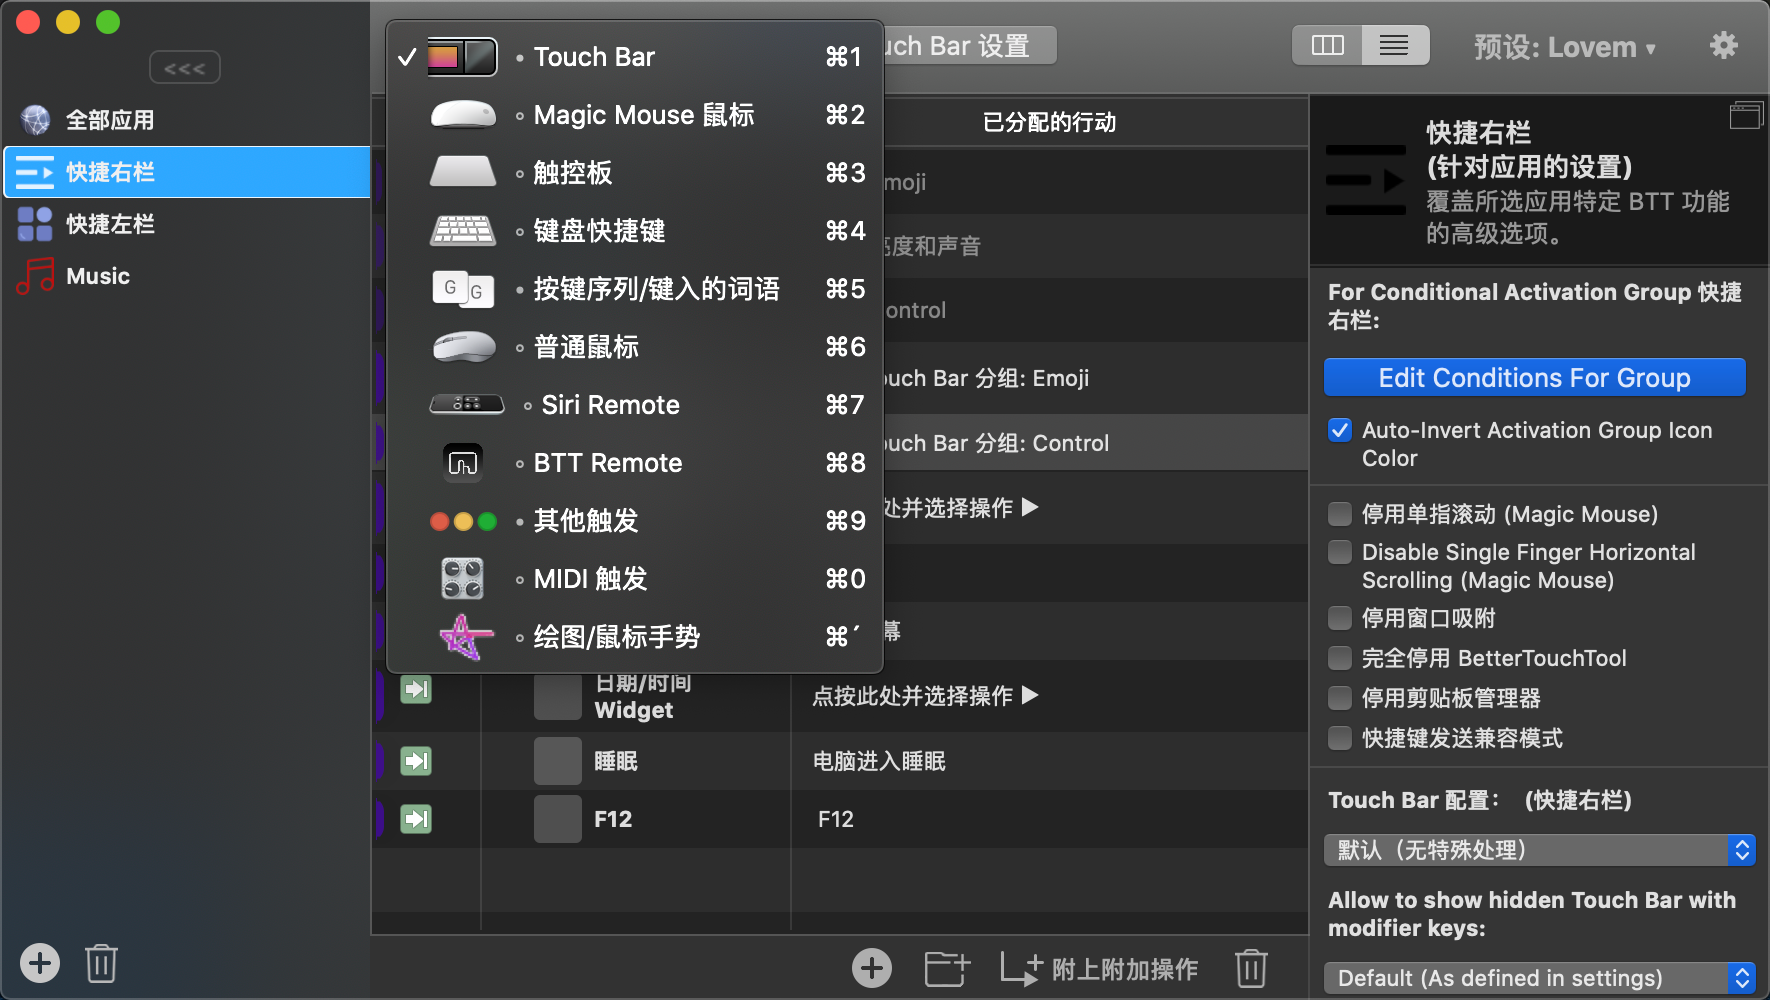Select the Touch Bar 分组: Emoji row
1770x1000 pixels.
(x=1095, y=378)
